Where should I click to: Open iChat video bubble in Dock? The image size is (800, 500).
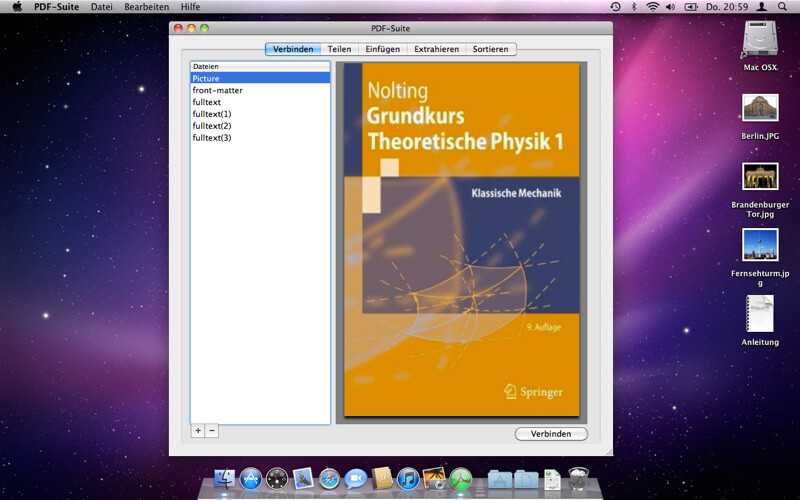tap(356, 479)
